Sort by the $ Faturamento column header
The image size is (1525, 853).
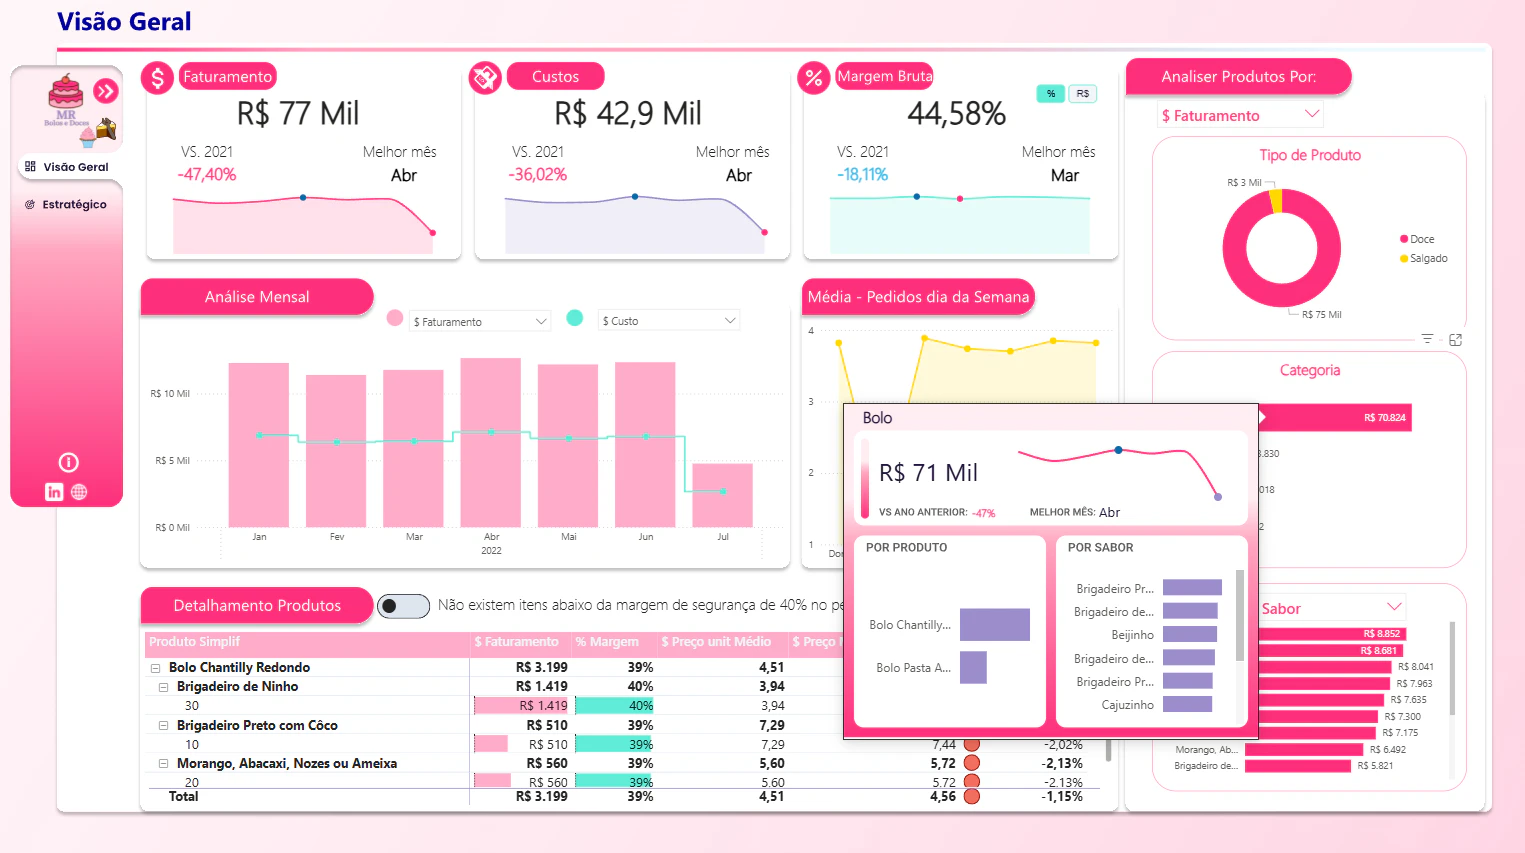pyautogui.click(x=516, y=642)
